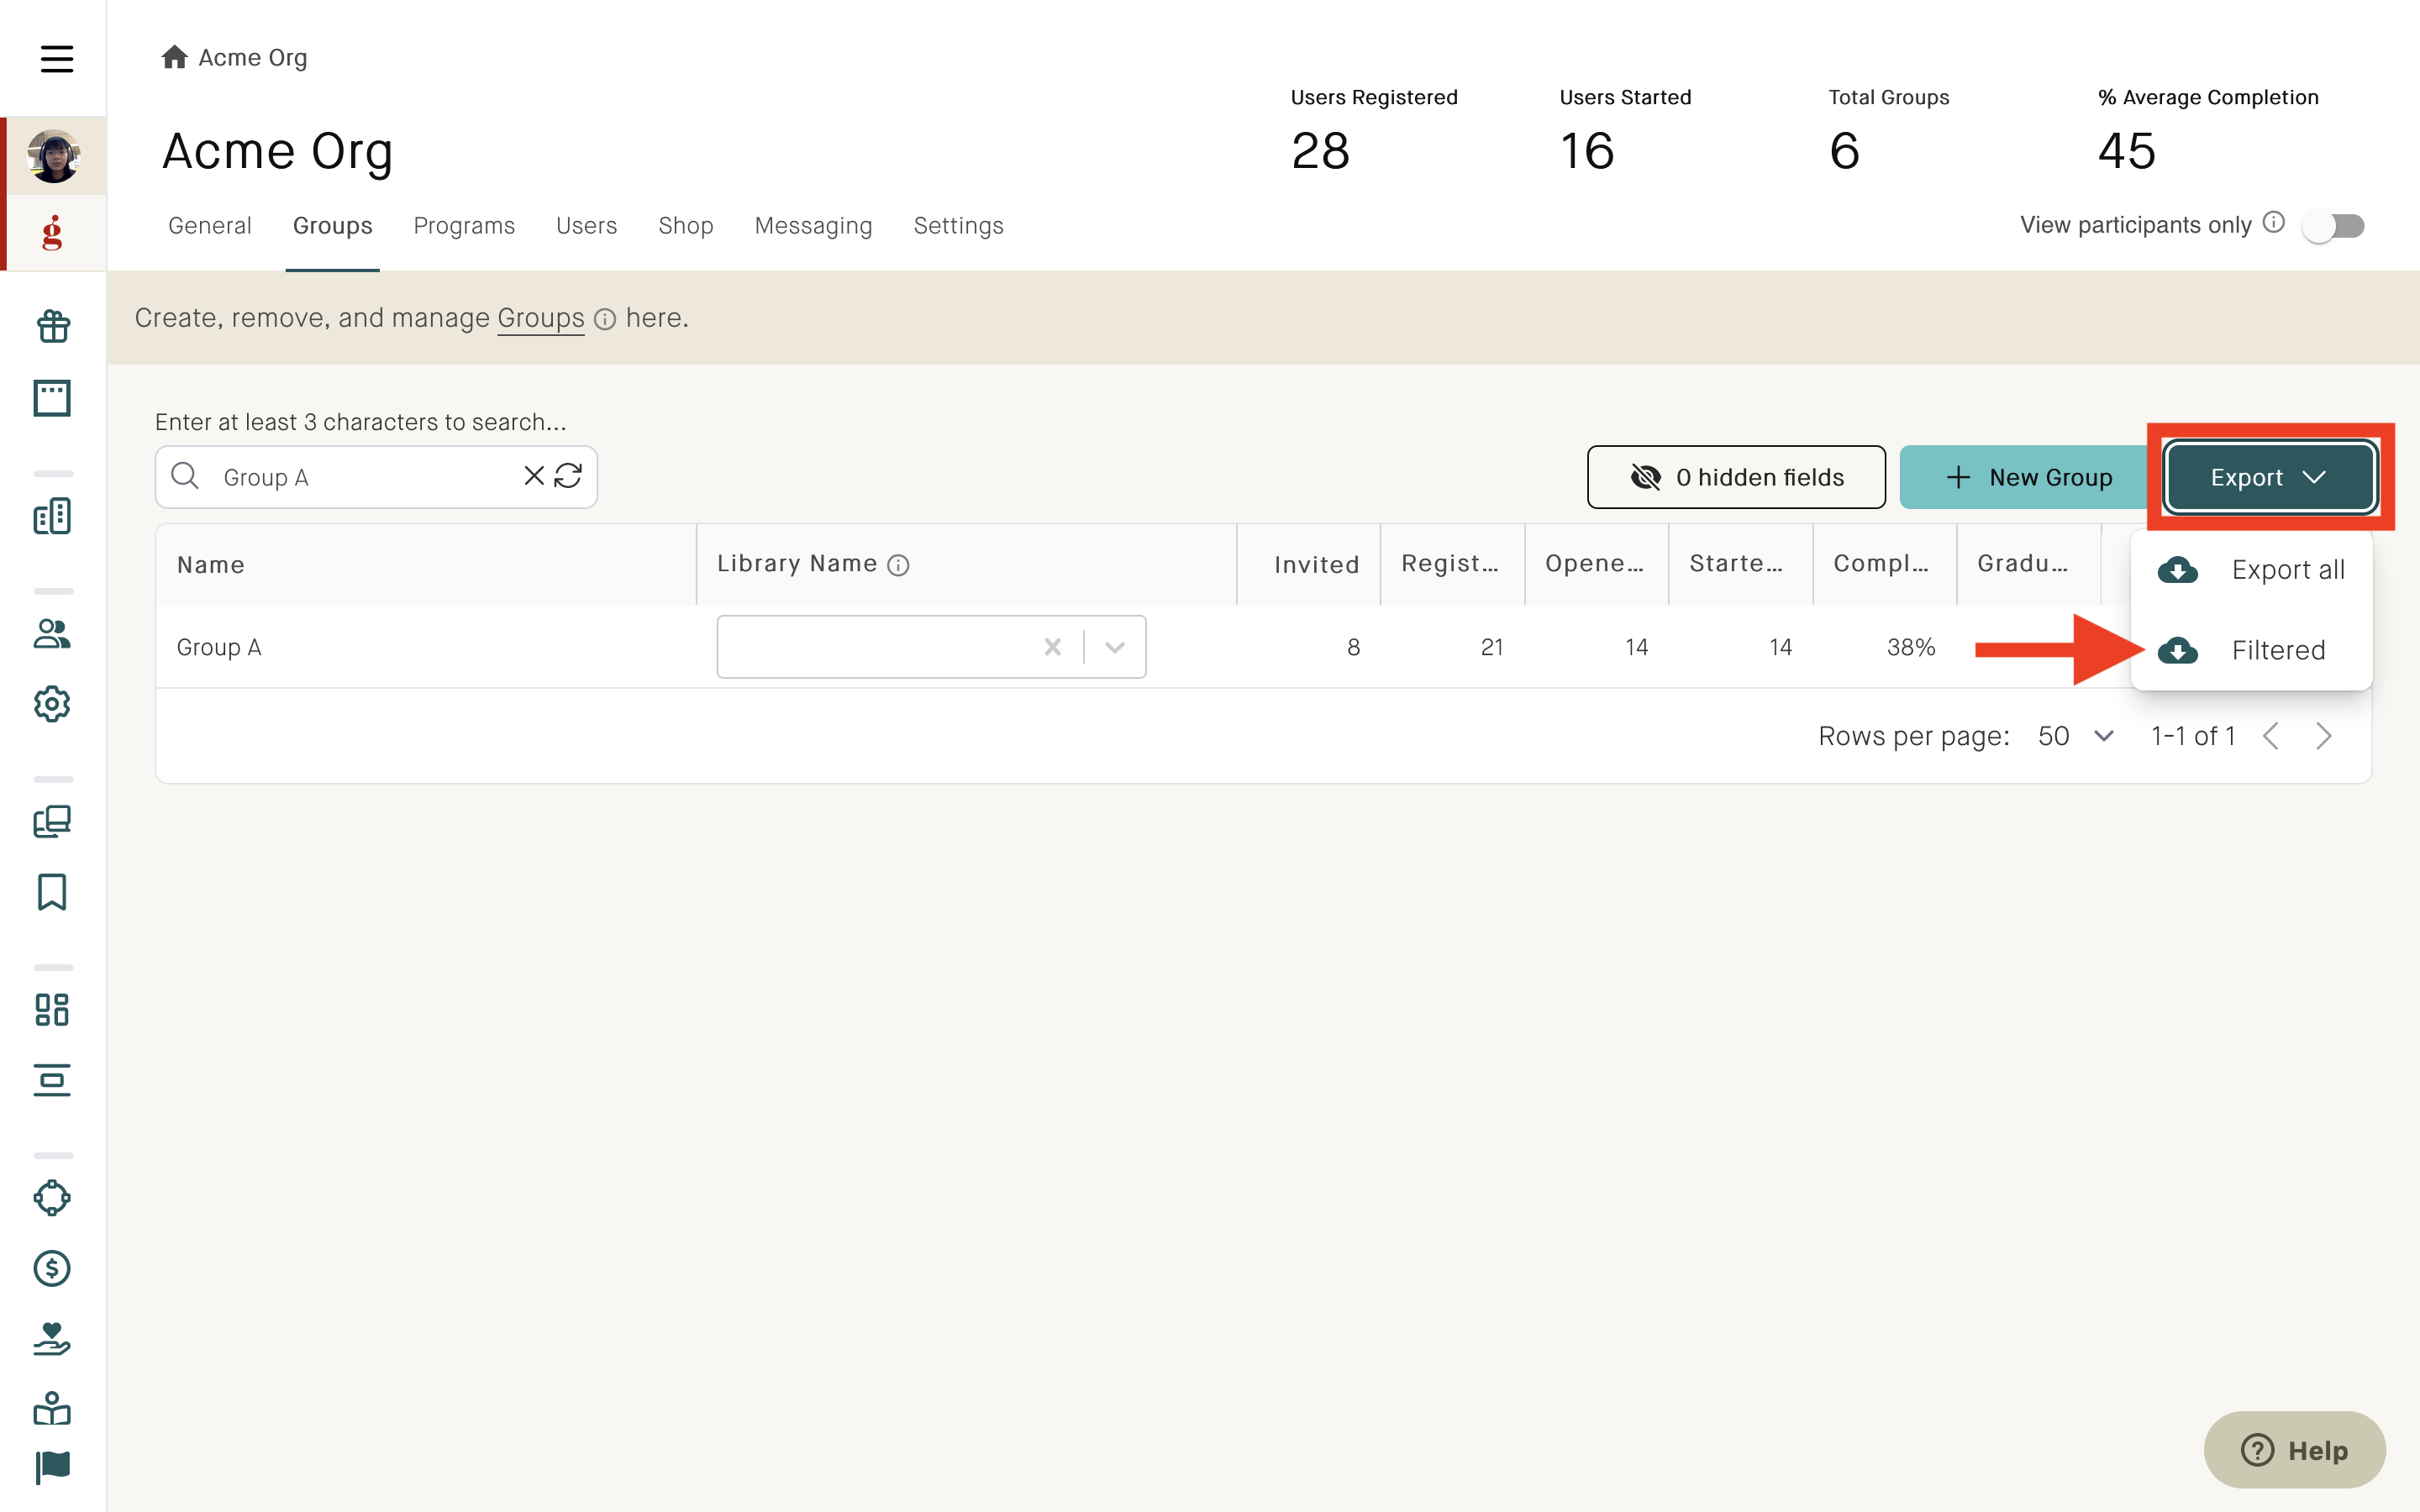Select Filtered export option
This screenshot has width=2420, height=1512.
point(2250,650)
